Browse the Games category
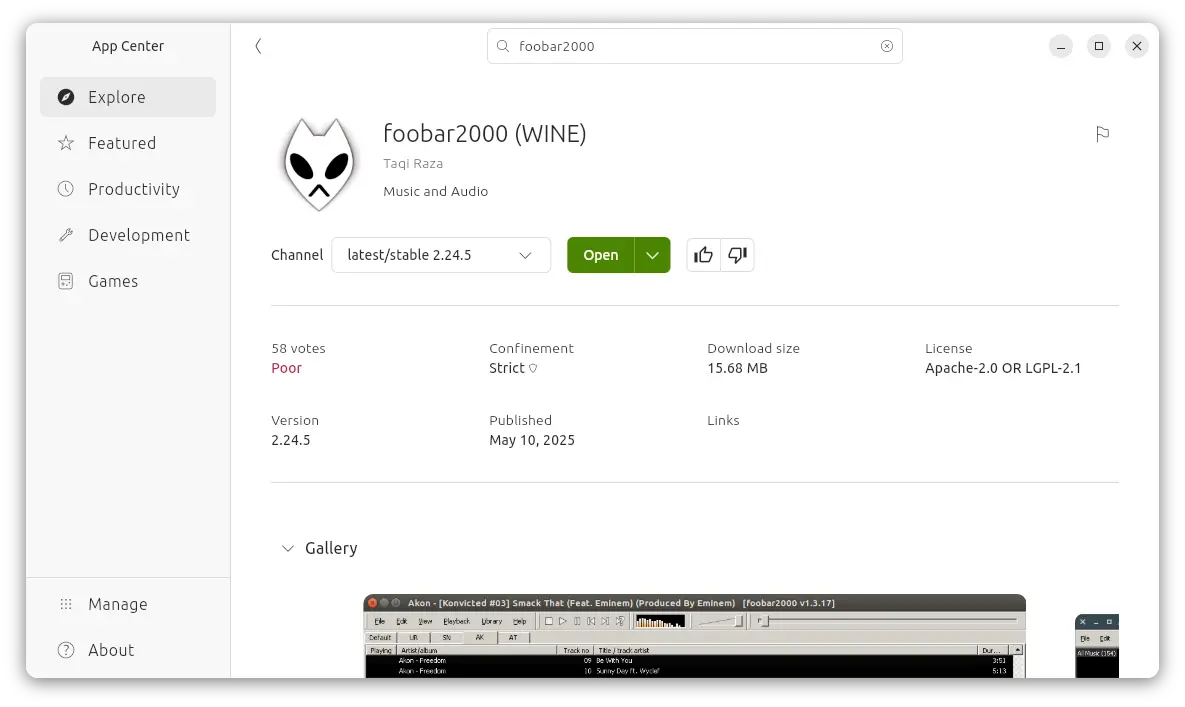1185x707 pixels. 128,281
